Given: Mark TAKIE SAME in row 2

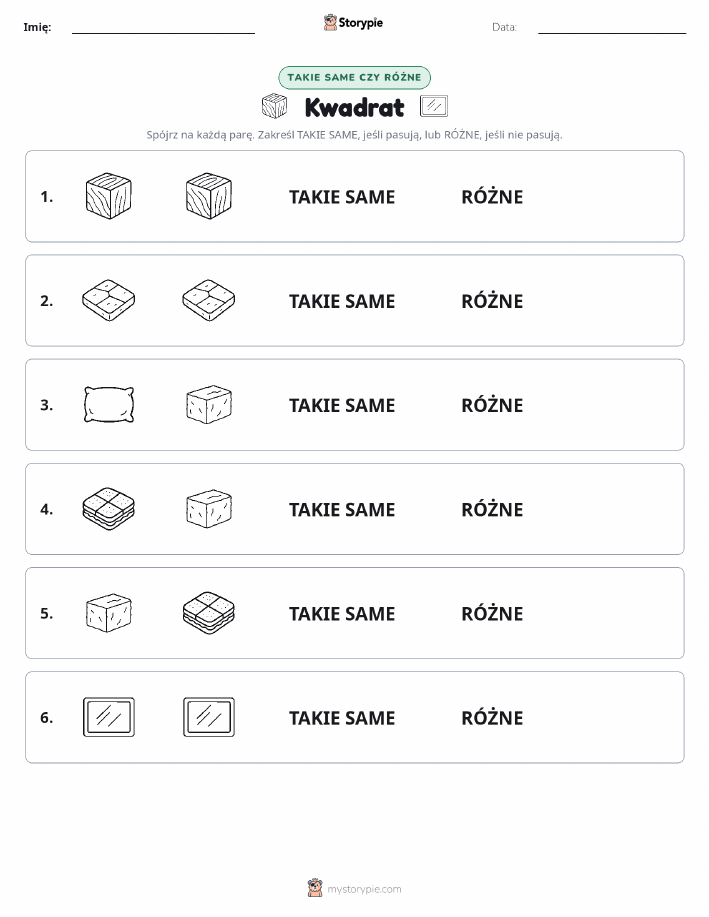Looking at the screenshot, I should (342, 301).
